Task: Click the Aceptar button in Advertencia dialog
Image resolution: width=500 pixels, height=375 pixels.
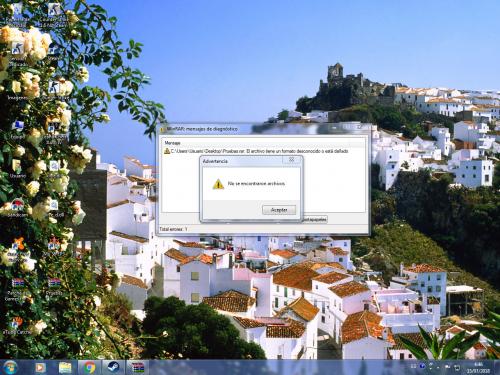Action: (279, 210)
